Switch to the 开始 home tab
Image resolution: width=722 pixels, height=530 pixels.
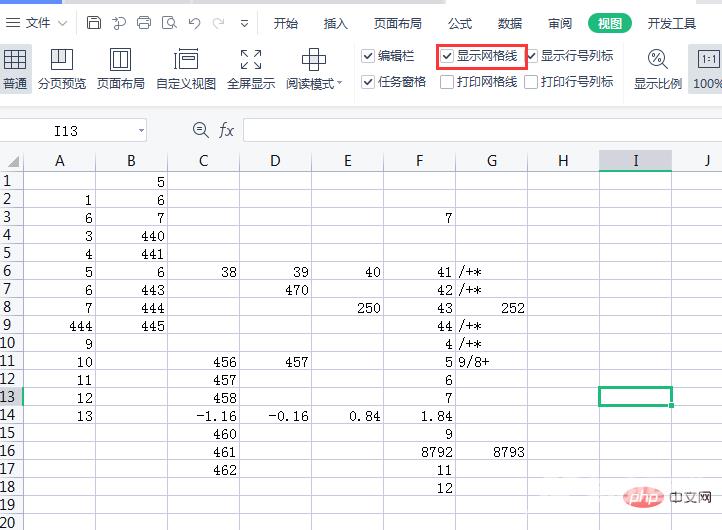pyautogui.click(x=286, y=23)
